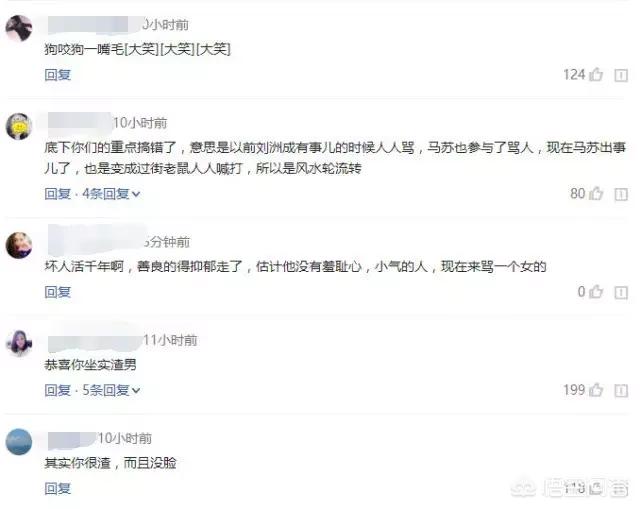640x509 pixels.
Task: Report the 坏人活千年 comment
Action: [x=621, y=293]
